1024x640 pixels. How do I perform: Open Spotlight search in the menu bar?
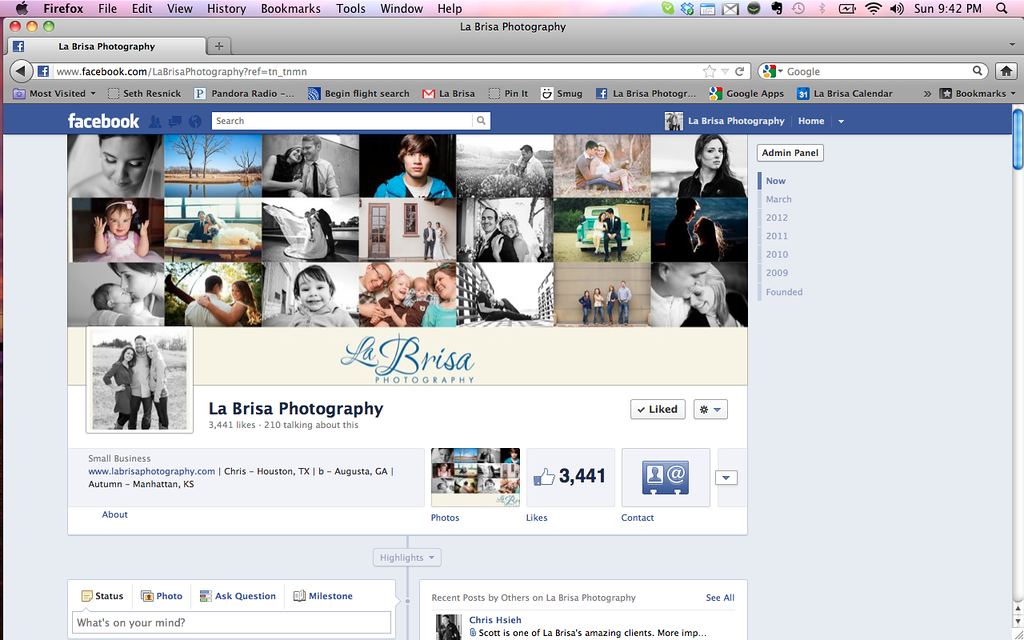1002,8
